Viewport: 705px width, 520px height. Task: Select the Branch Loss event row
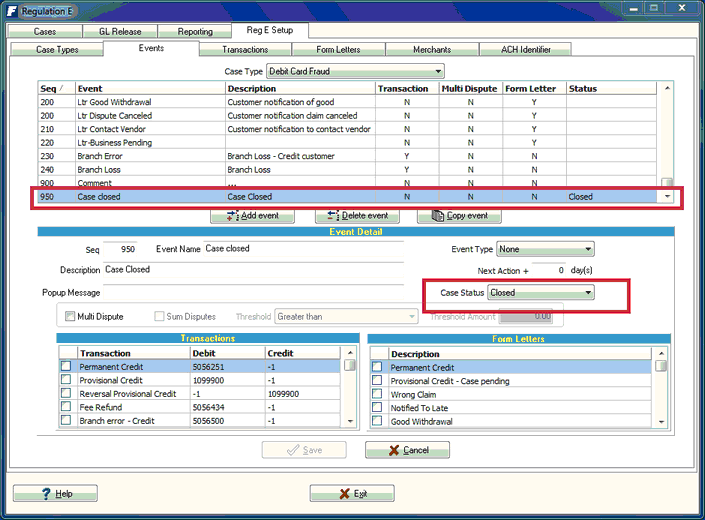point(347,169)
